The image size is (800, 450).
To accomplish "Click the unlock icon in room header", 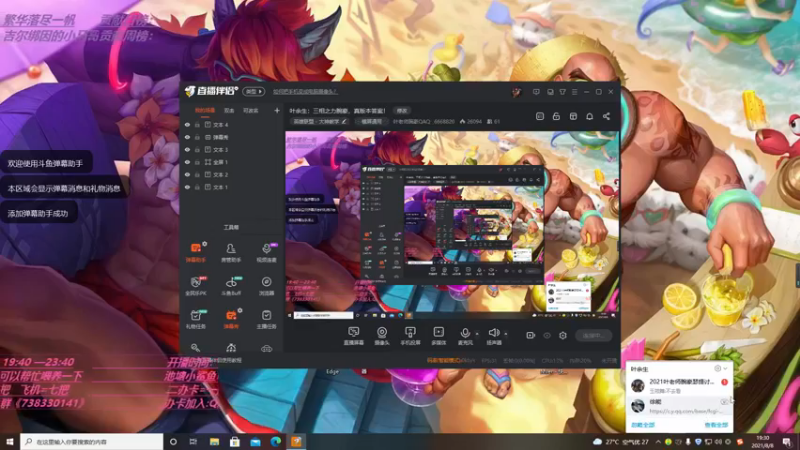I will 556,116.
